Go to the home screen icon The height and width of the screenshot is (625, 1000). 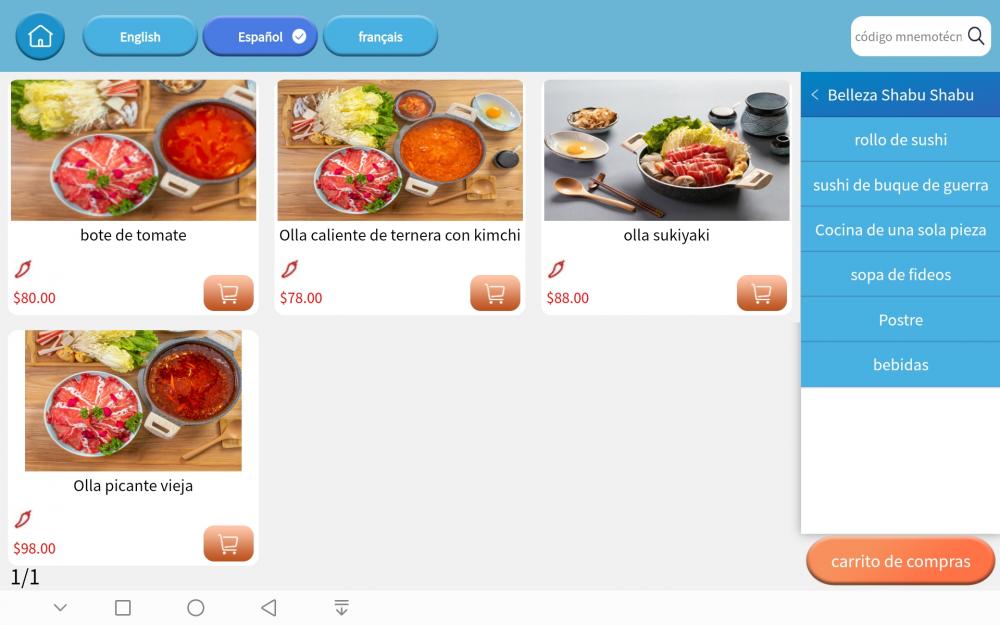(40, 36)
